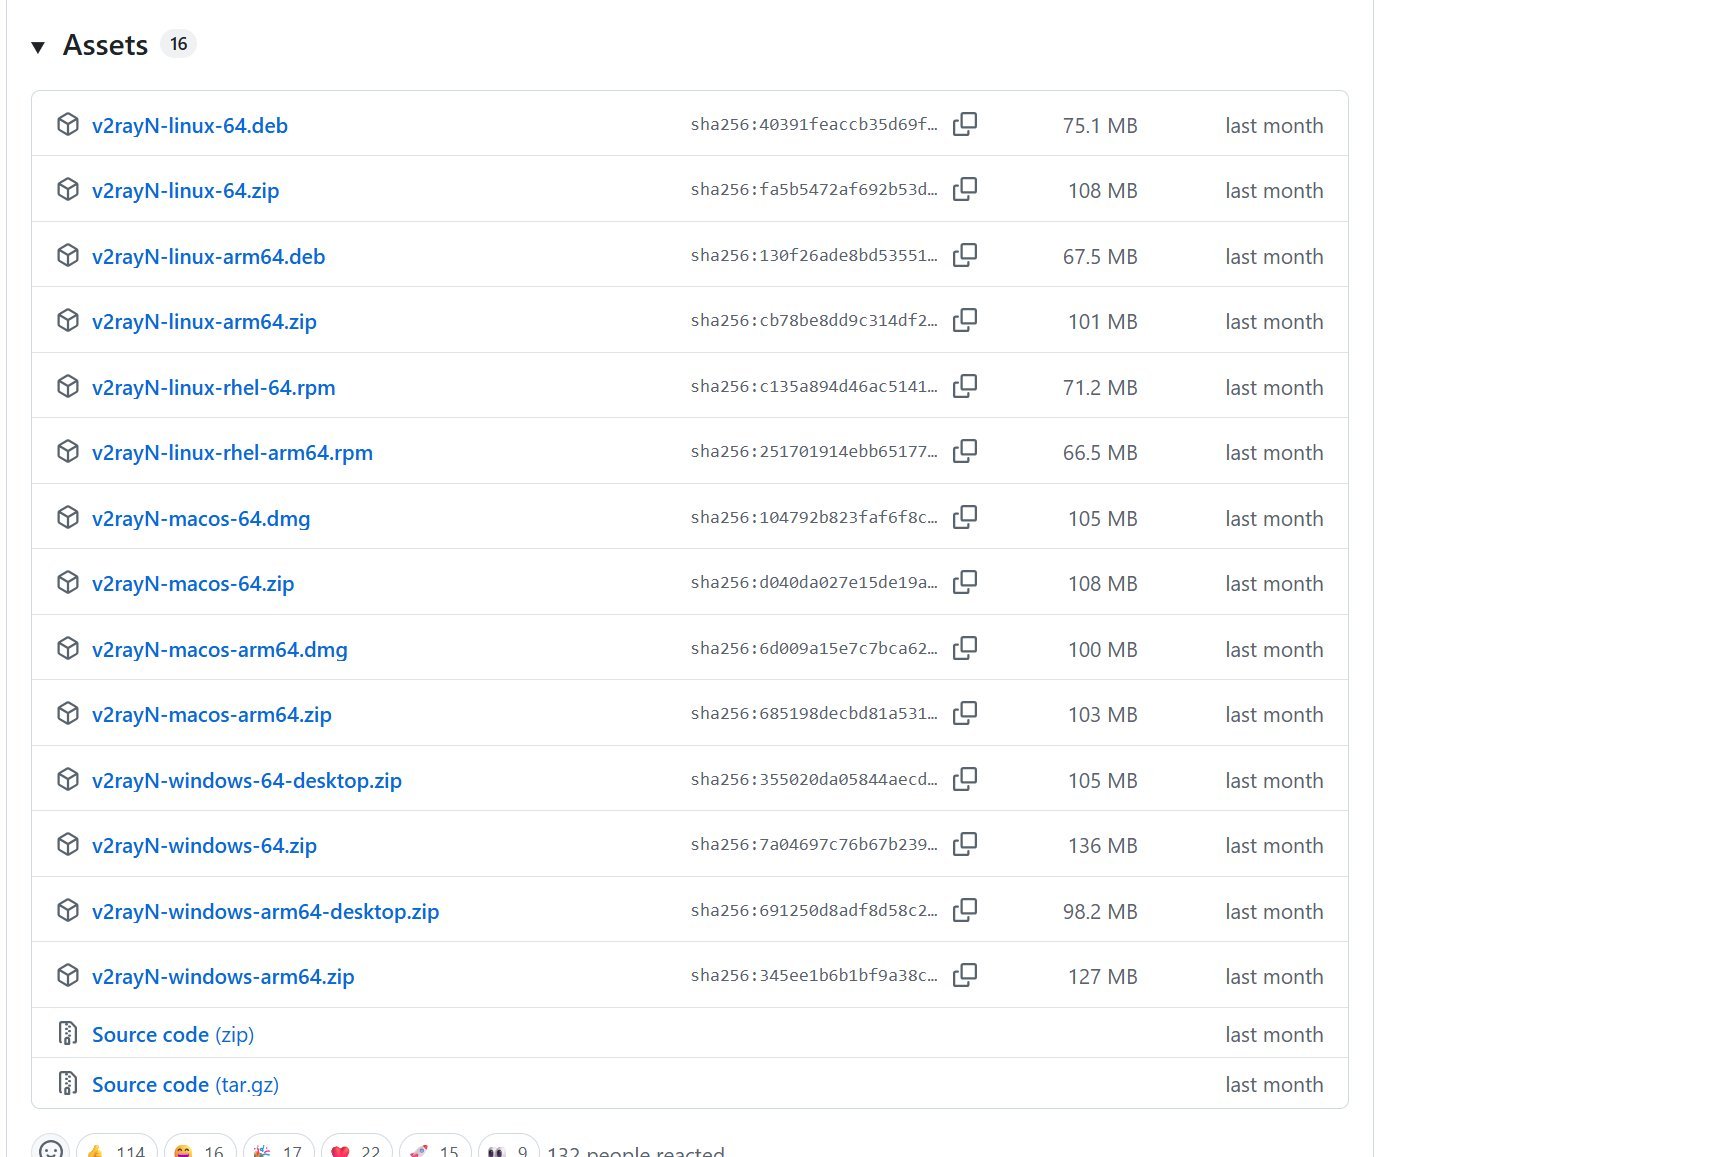Select hash text sha256:40391feaccb35d69f…
Screen dimensions: 1728x1157
tap(814, 125)
